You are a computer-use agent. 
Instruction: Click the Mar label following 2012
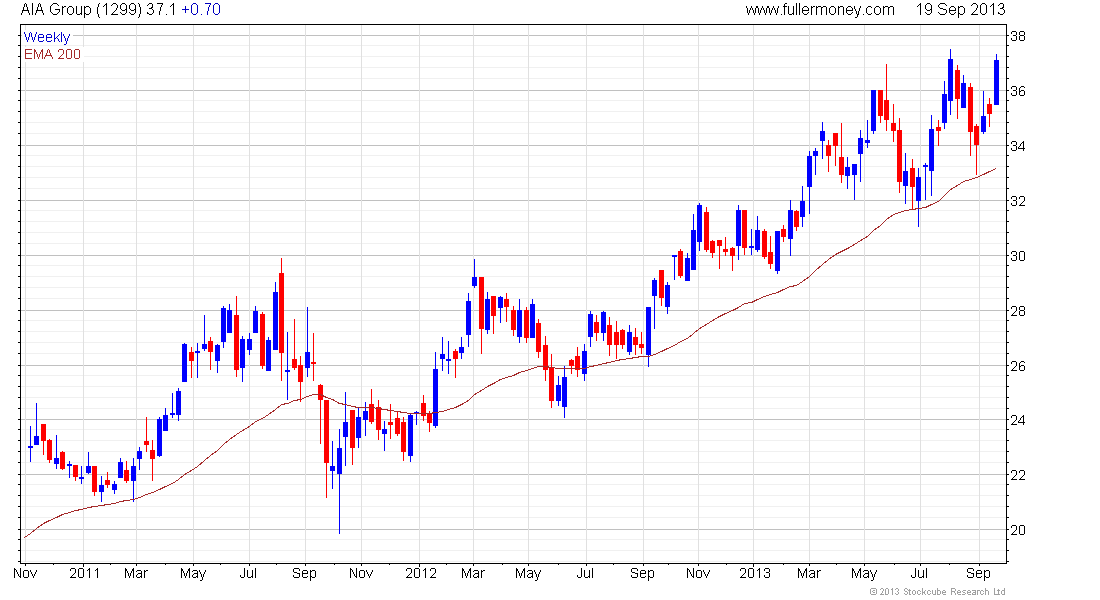pyautogui.click(x=473, y=573)
